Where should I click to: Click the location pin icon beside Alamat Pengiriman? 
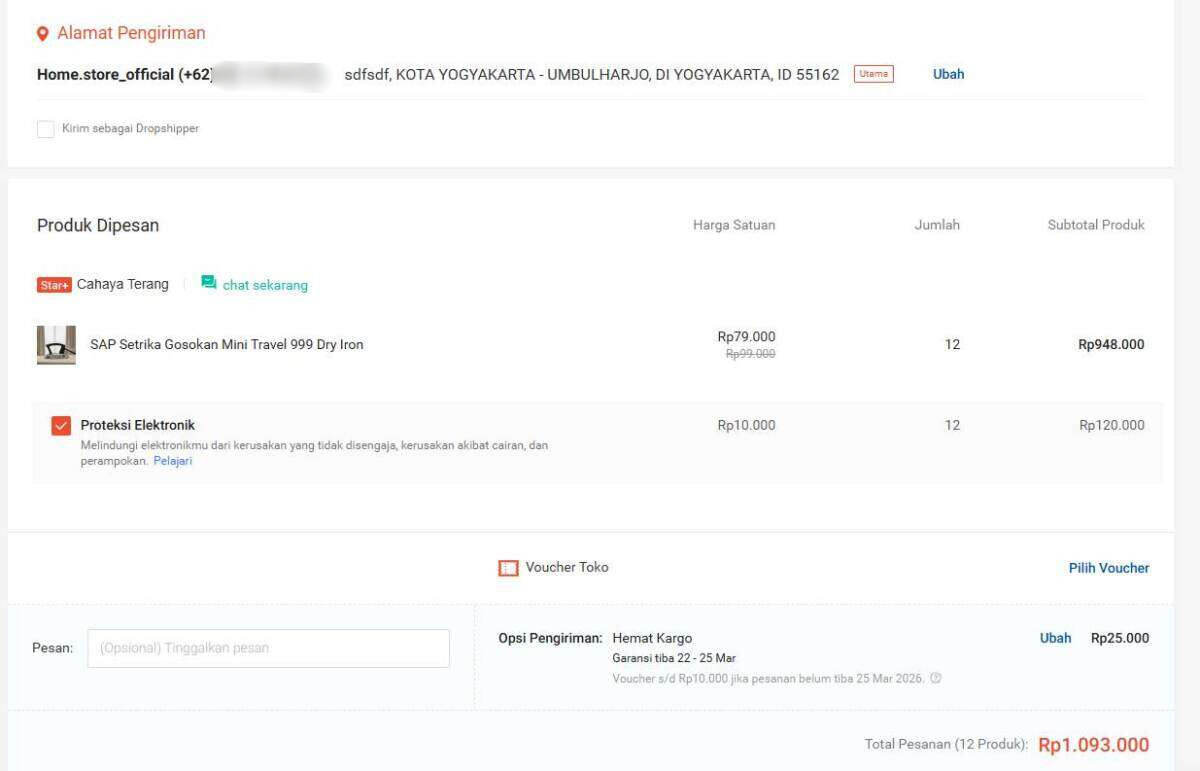coord(42,34)
